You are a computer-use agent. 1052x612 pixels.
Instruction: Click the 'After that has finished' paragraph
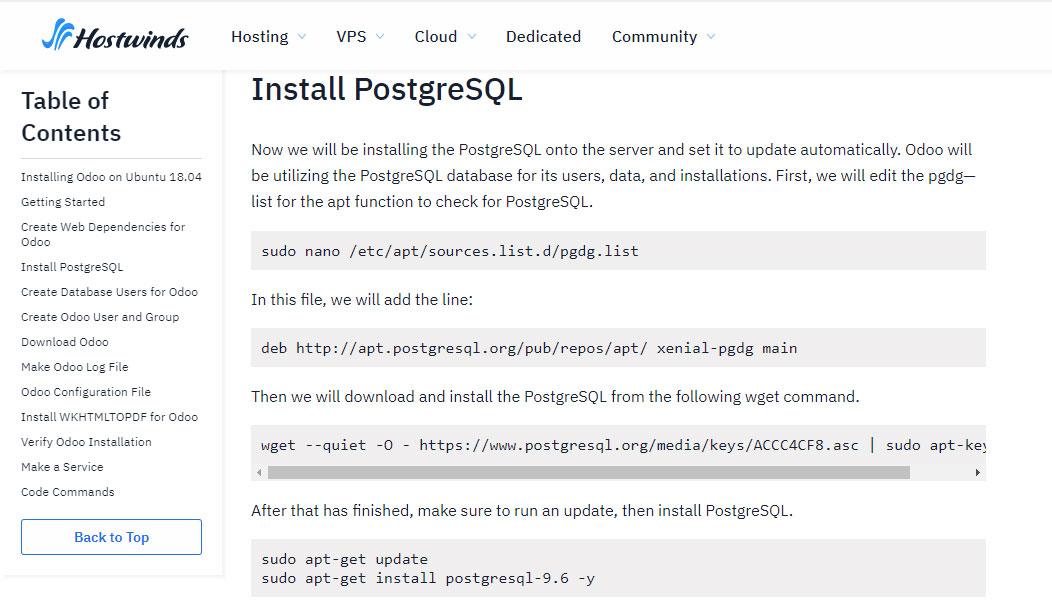(x=522, y=511)
